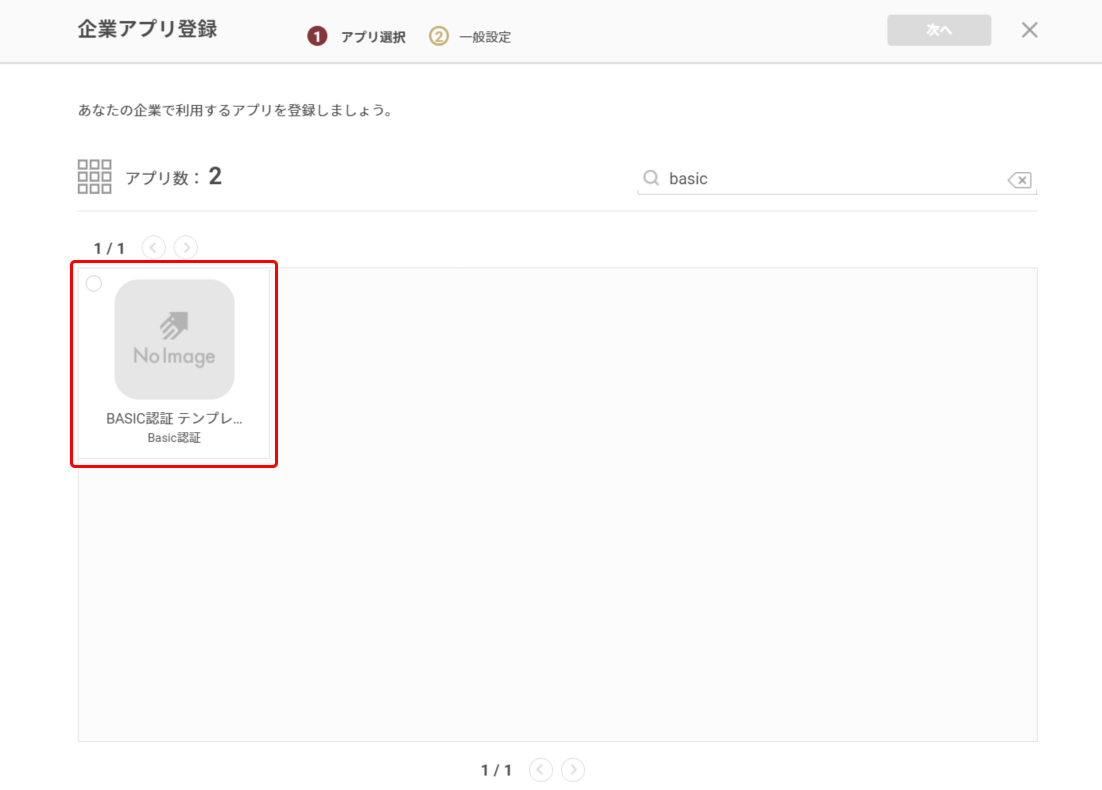Image resolution: width=1102 pixels, height=790 pixels.
Task: Go to previous page using top pagination arrow
Action: coord(153,247)
